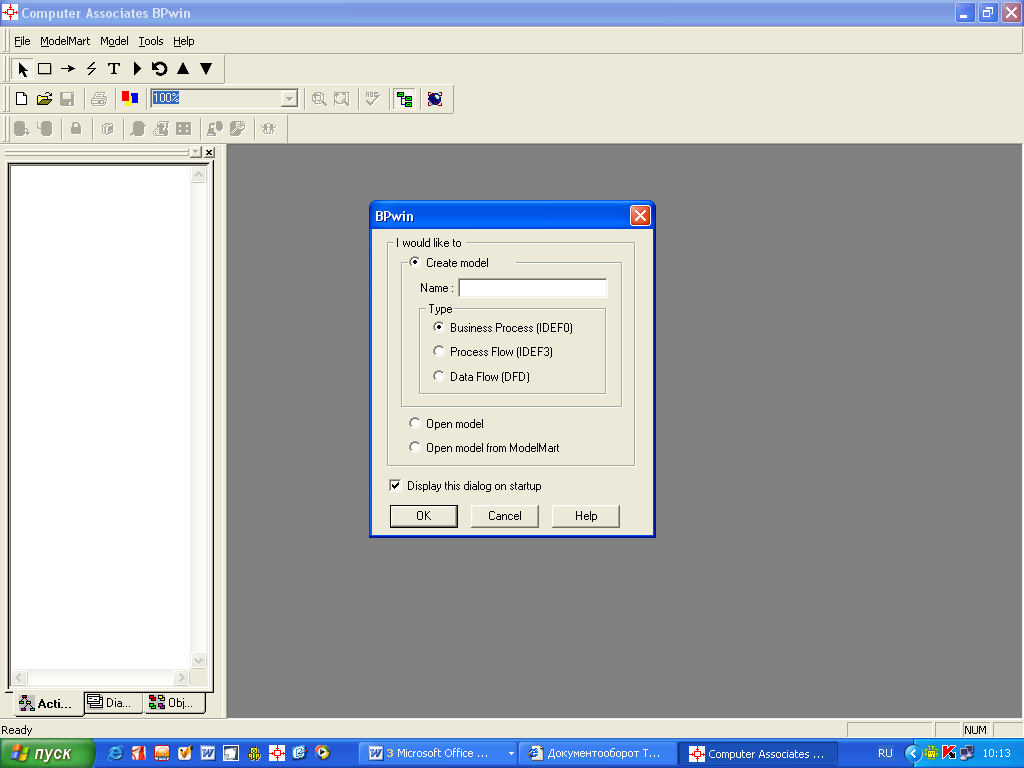
Task: Select the Activity Box tool
Action: 45,69
